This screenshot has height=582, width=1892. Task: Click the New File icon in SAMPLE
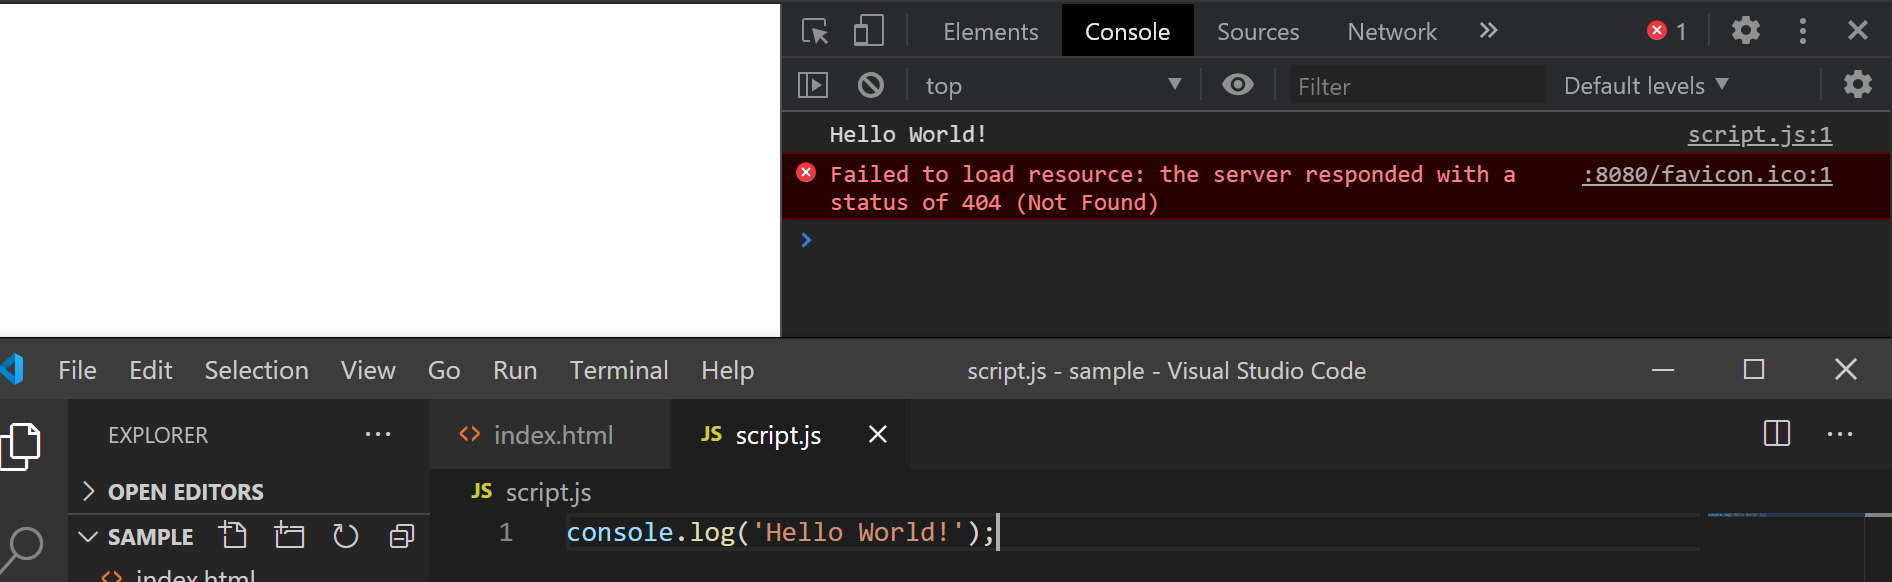coord(234,536)
